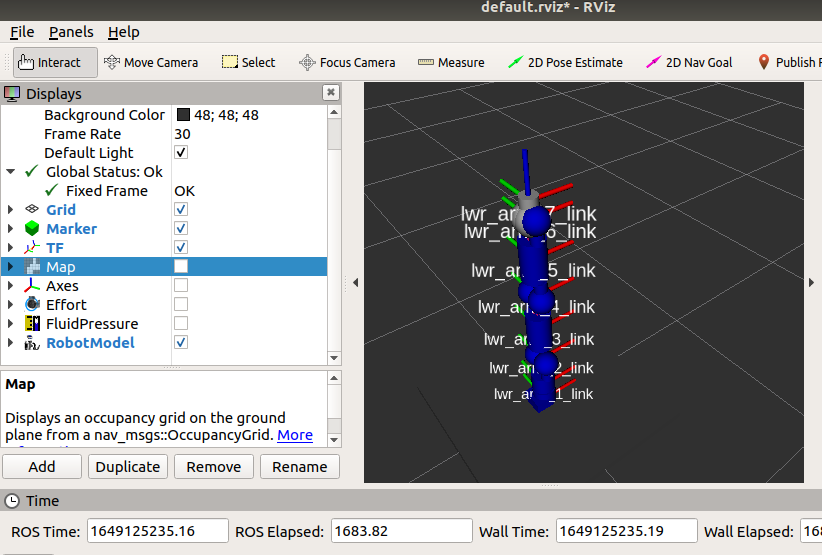Enable the Axes display checkbox
Viewport: 822px width, 555px height.
click(181, 286)
